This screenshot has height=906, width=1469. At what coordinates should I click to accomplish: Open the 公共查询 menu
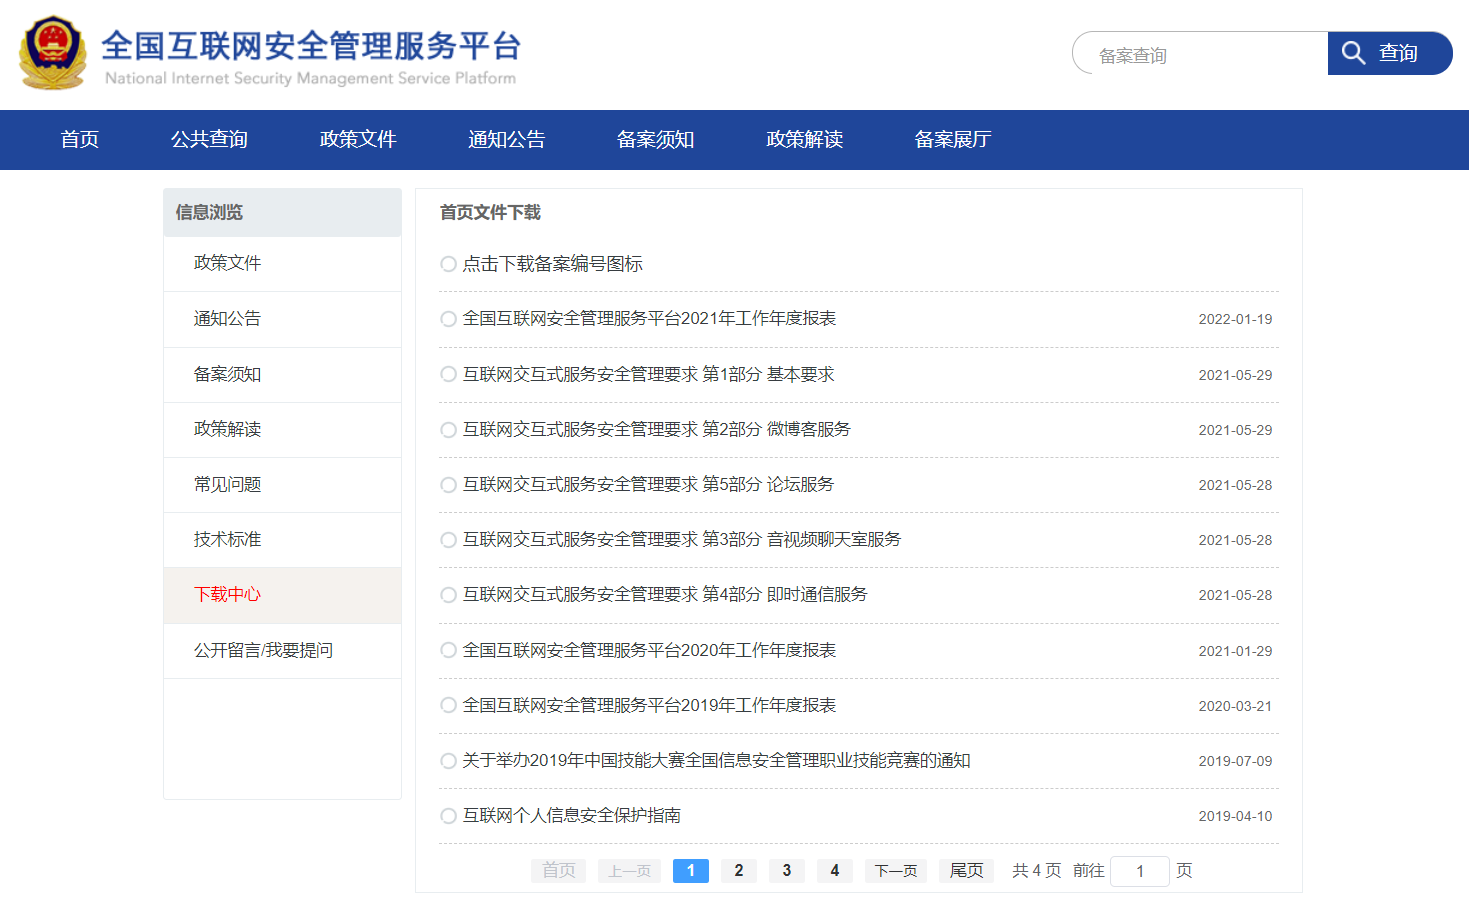click(209, 140)
